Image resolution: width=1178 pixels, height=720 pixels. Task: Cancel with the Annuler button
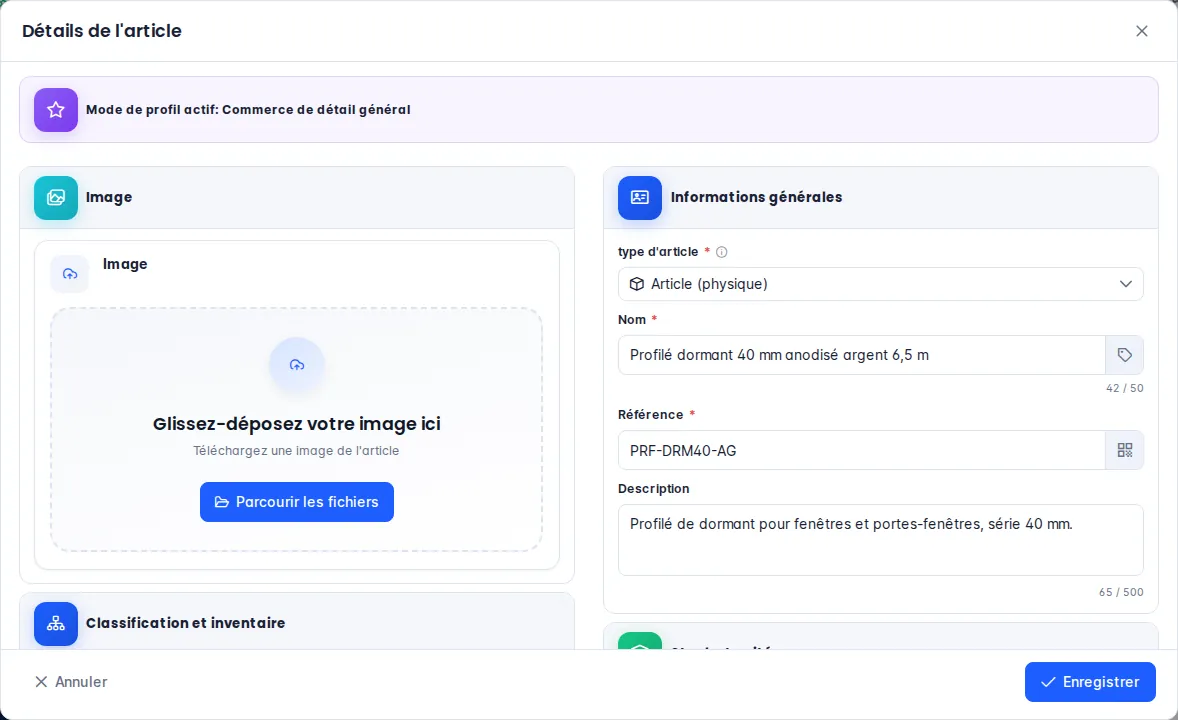click(x=71, y=682)
